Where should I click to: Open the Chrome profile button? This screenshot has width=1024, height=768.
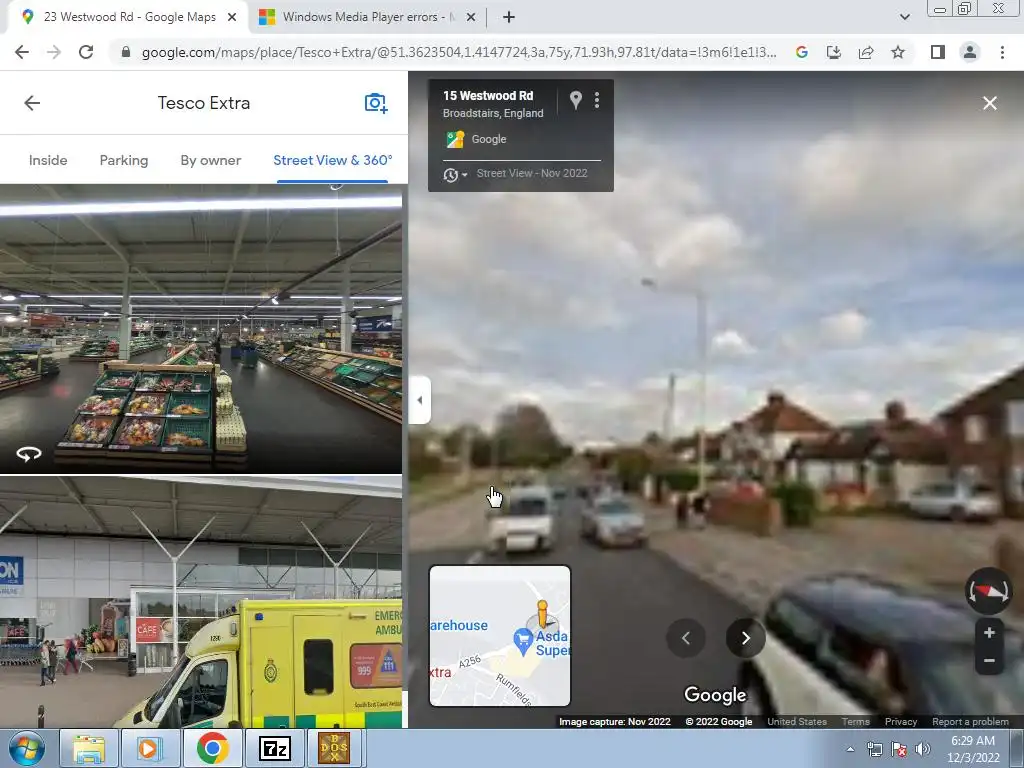coord(970,52)
